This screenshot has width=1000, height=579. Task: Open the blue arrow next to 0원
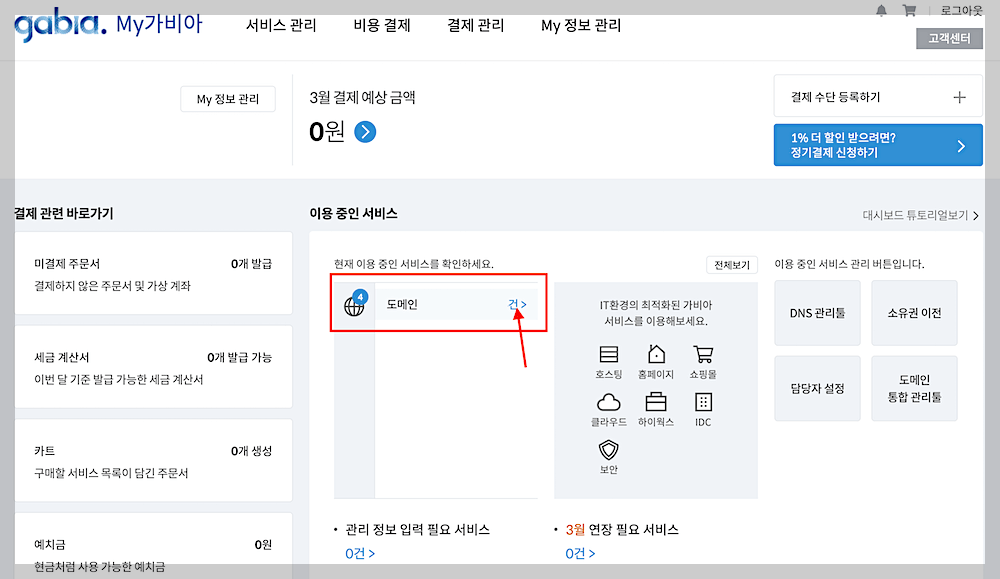(364, 131)
